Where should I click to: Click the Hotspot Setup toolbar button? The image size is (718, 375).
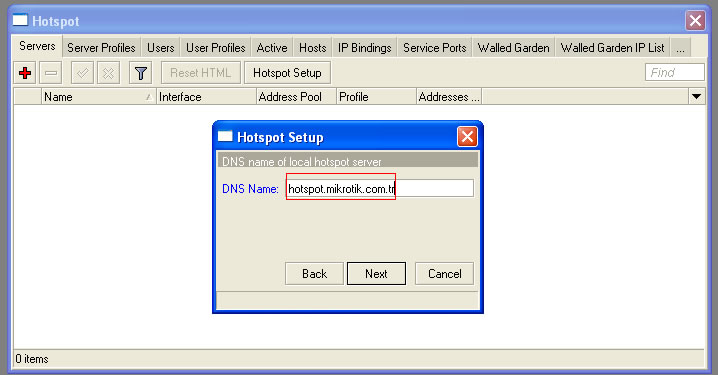tap(287, 73)
